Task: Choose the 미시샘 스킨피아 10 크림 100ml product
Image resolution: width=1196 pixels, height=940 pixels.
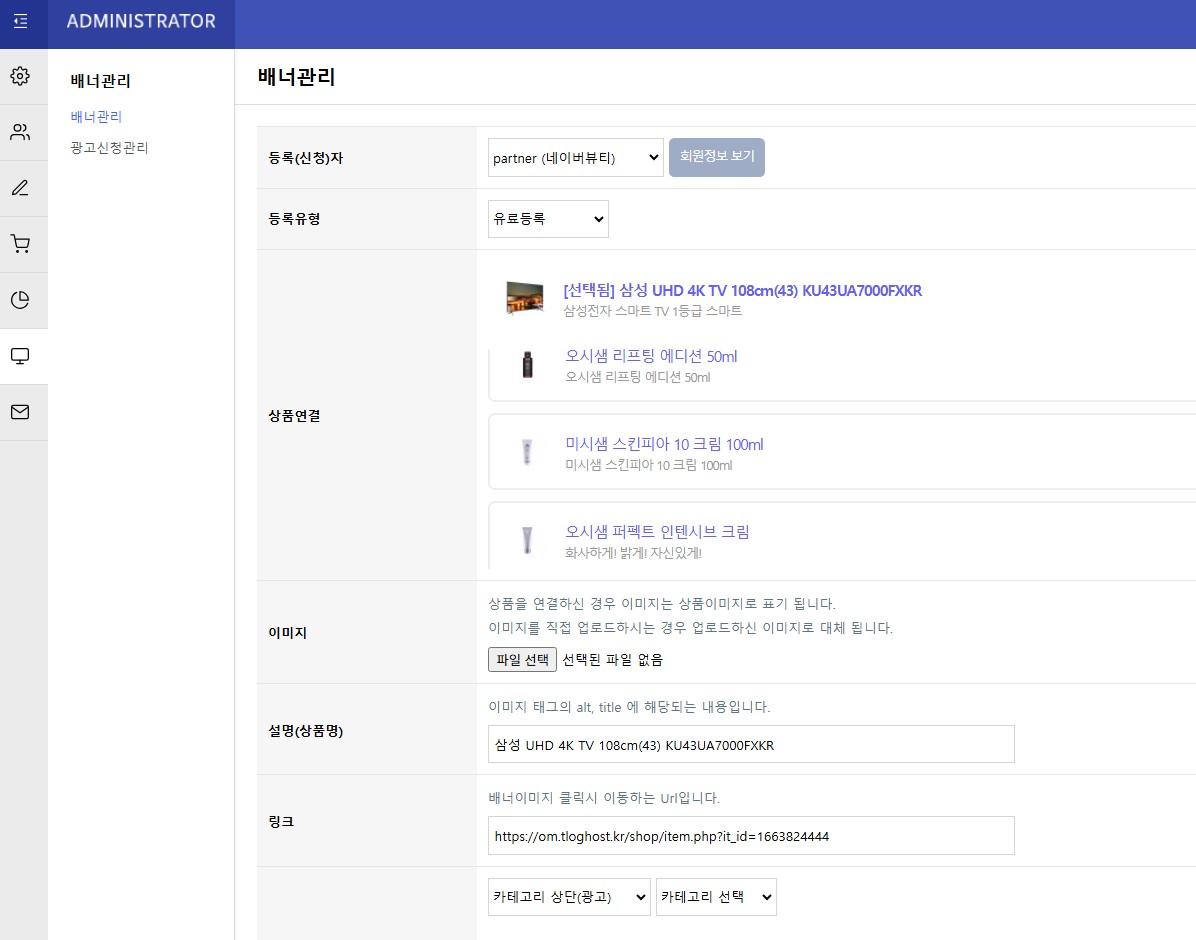Action: (x=664, y=444)
